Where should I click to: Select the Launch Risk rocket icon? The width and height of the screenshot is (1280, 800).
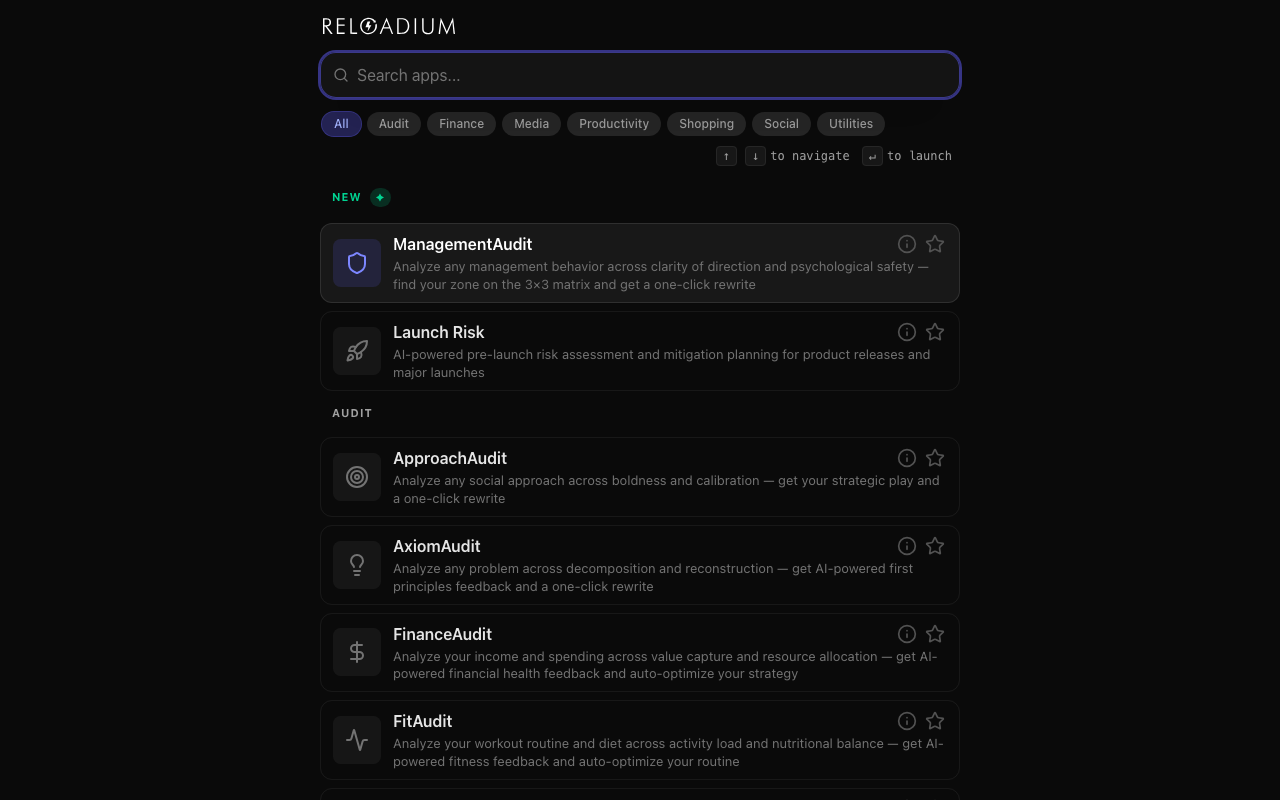(x=356, y=350)
